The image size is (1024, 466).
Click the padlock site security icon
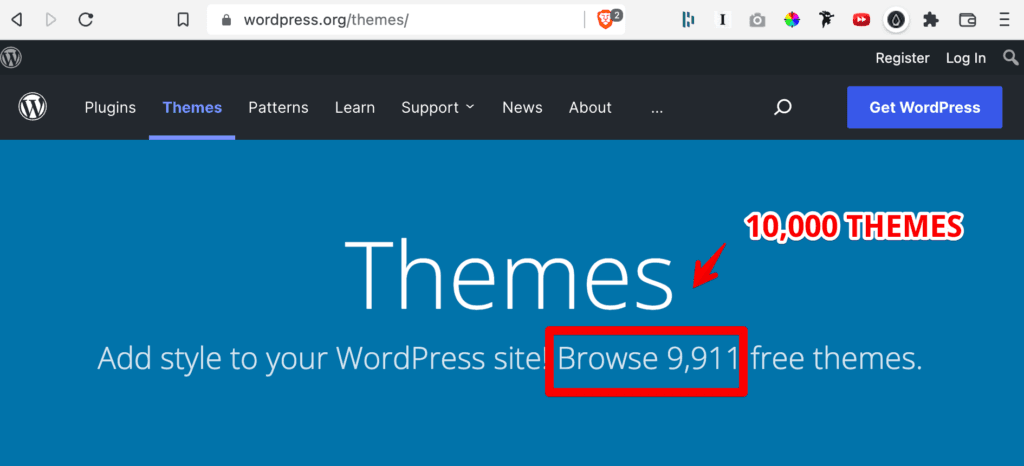[x=227, y=20]
